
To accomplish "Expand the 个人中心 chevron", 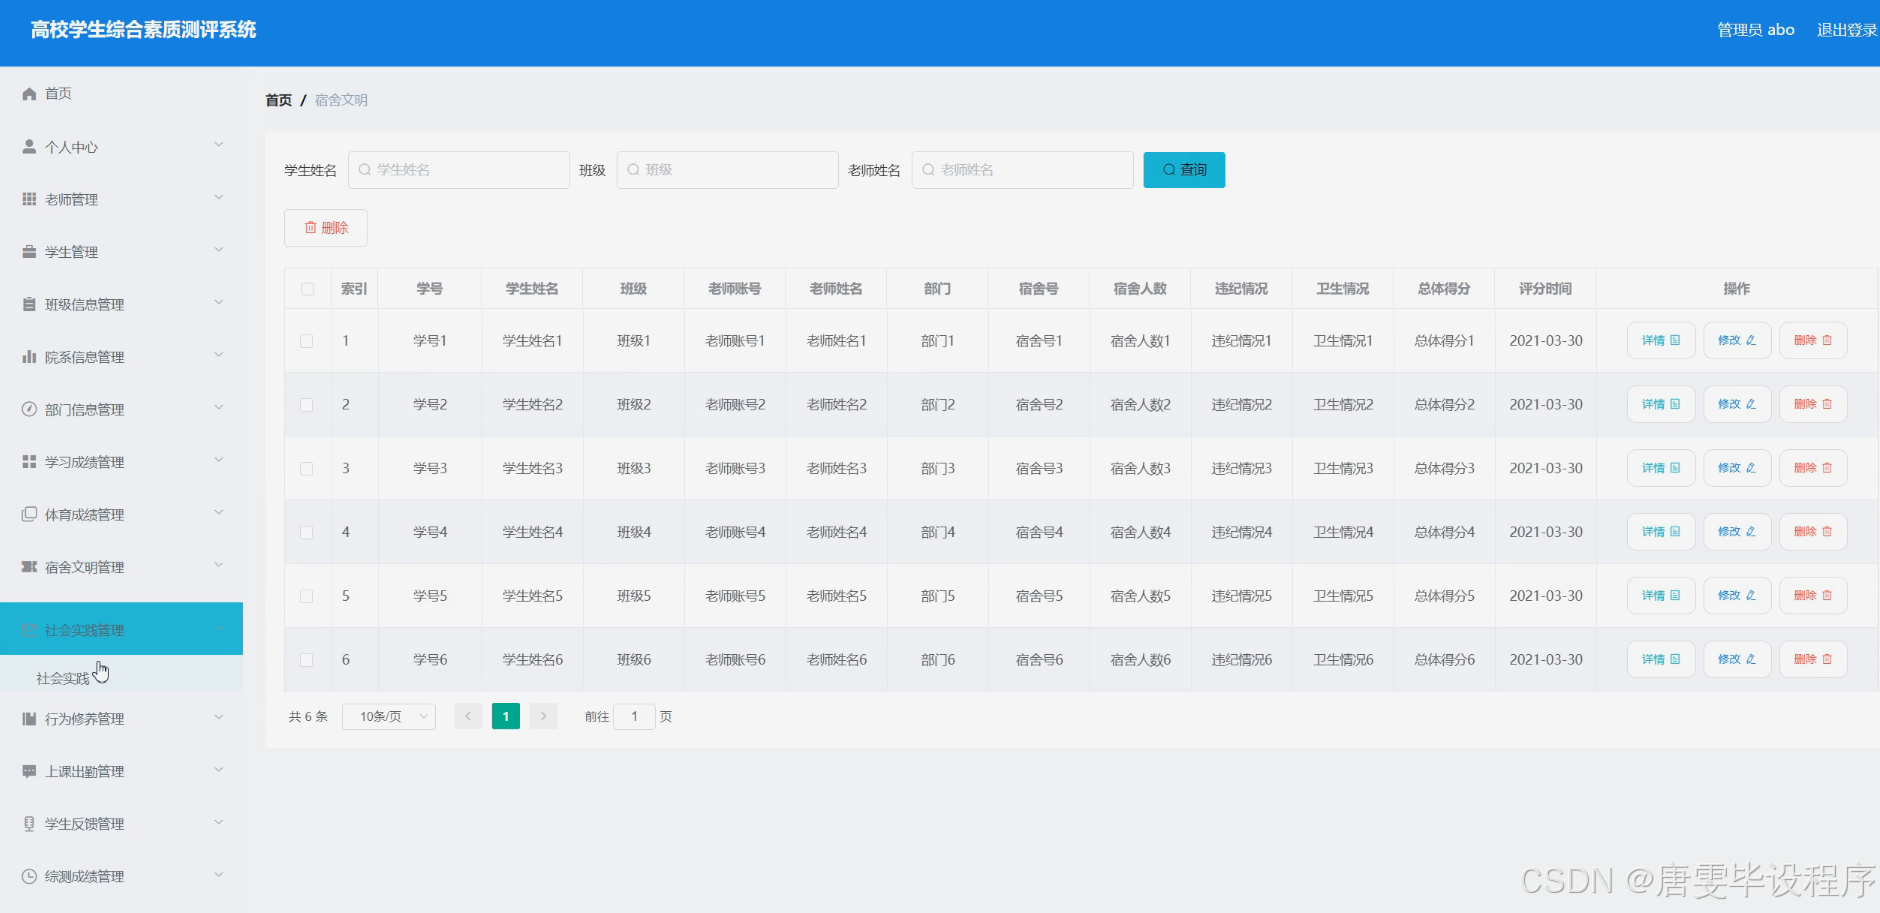I will point(219,146).
